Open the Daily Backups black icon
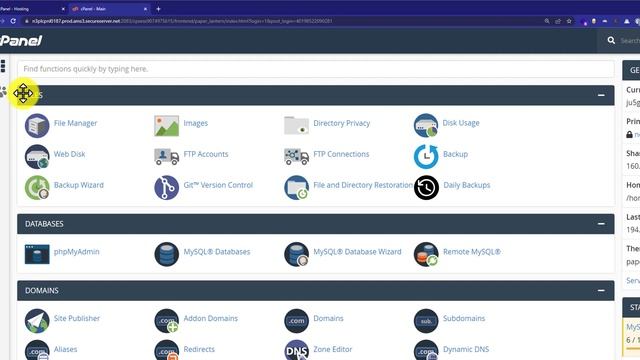Viewport: 640px width, 360px height. pyautogui.click(x=426, y=187)
